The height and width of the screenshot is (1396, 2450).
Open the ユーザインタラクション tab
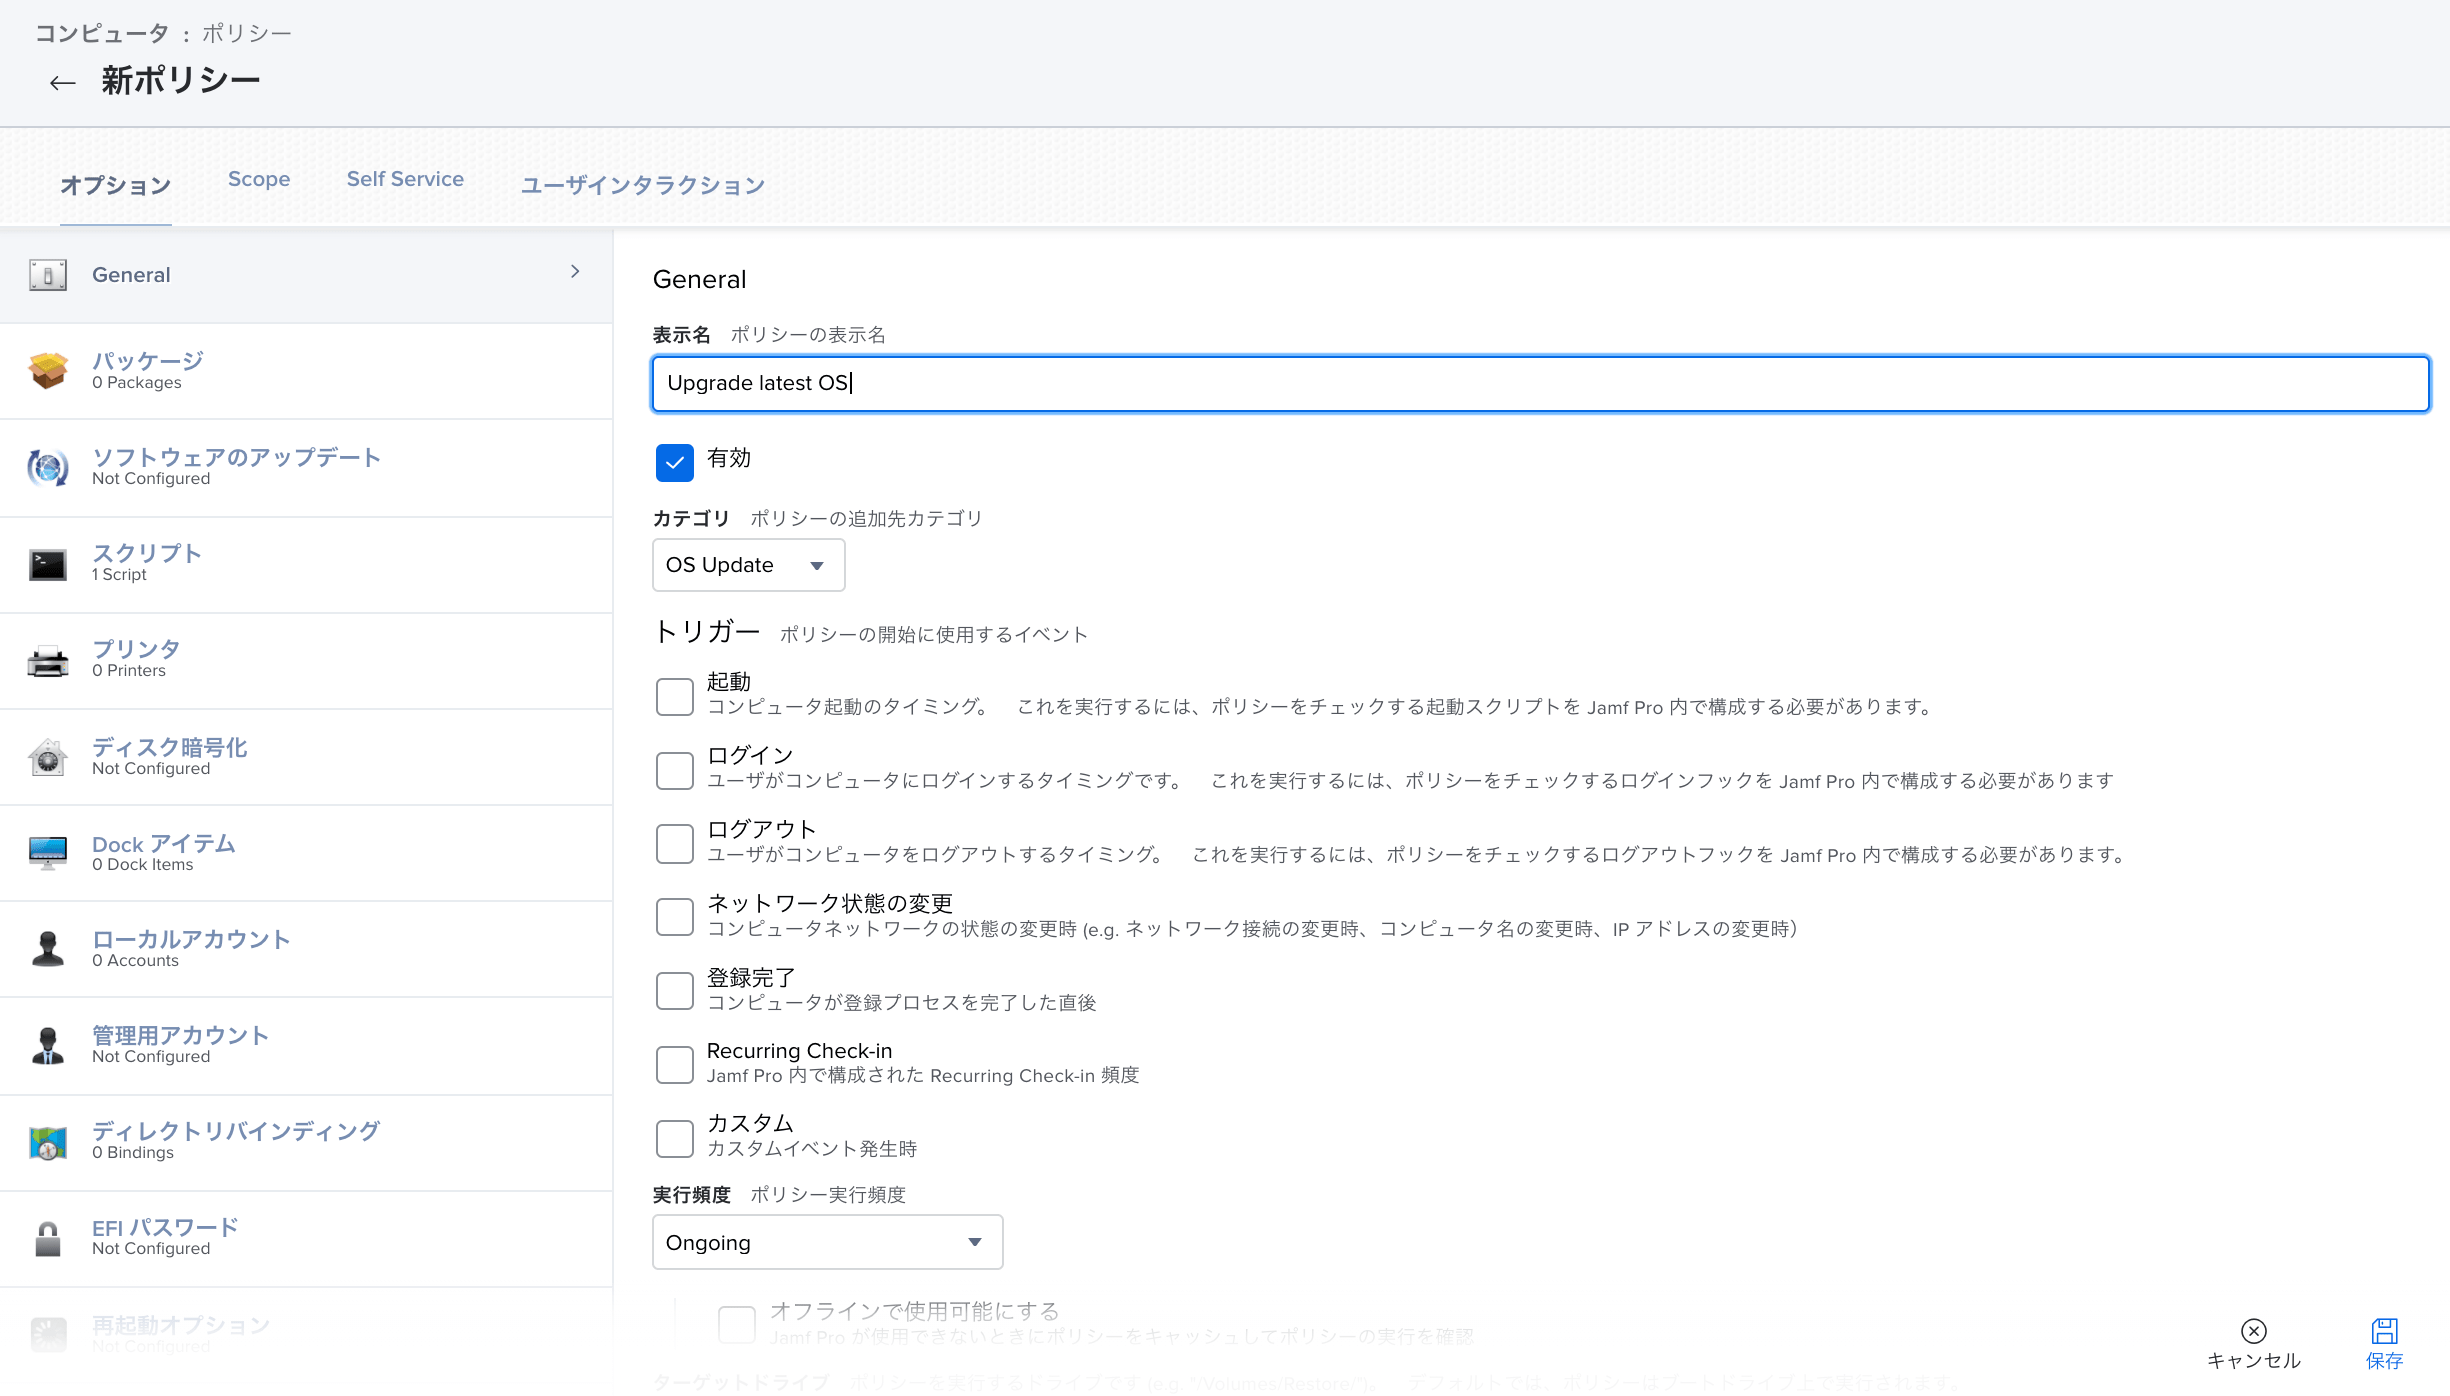coord(642,185)
